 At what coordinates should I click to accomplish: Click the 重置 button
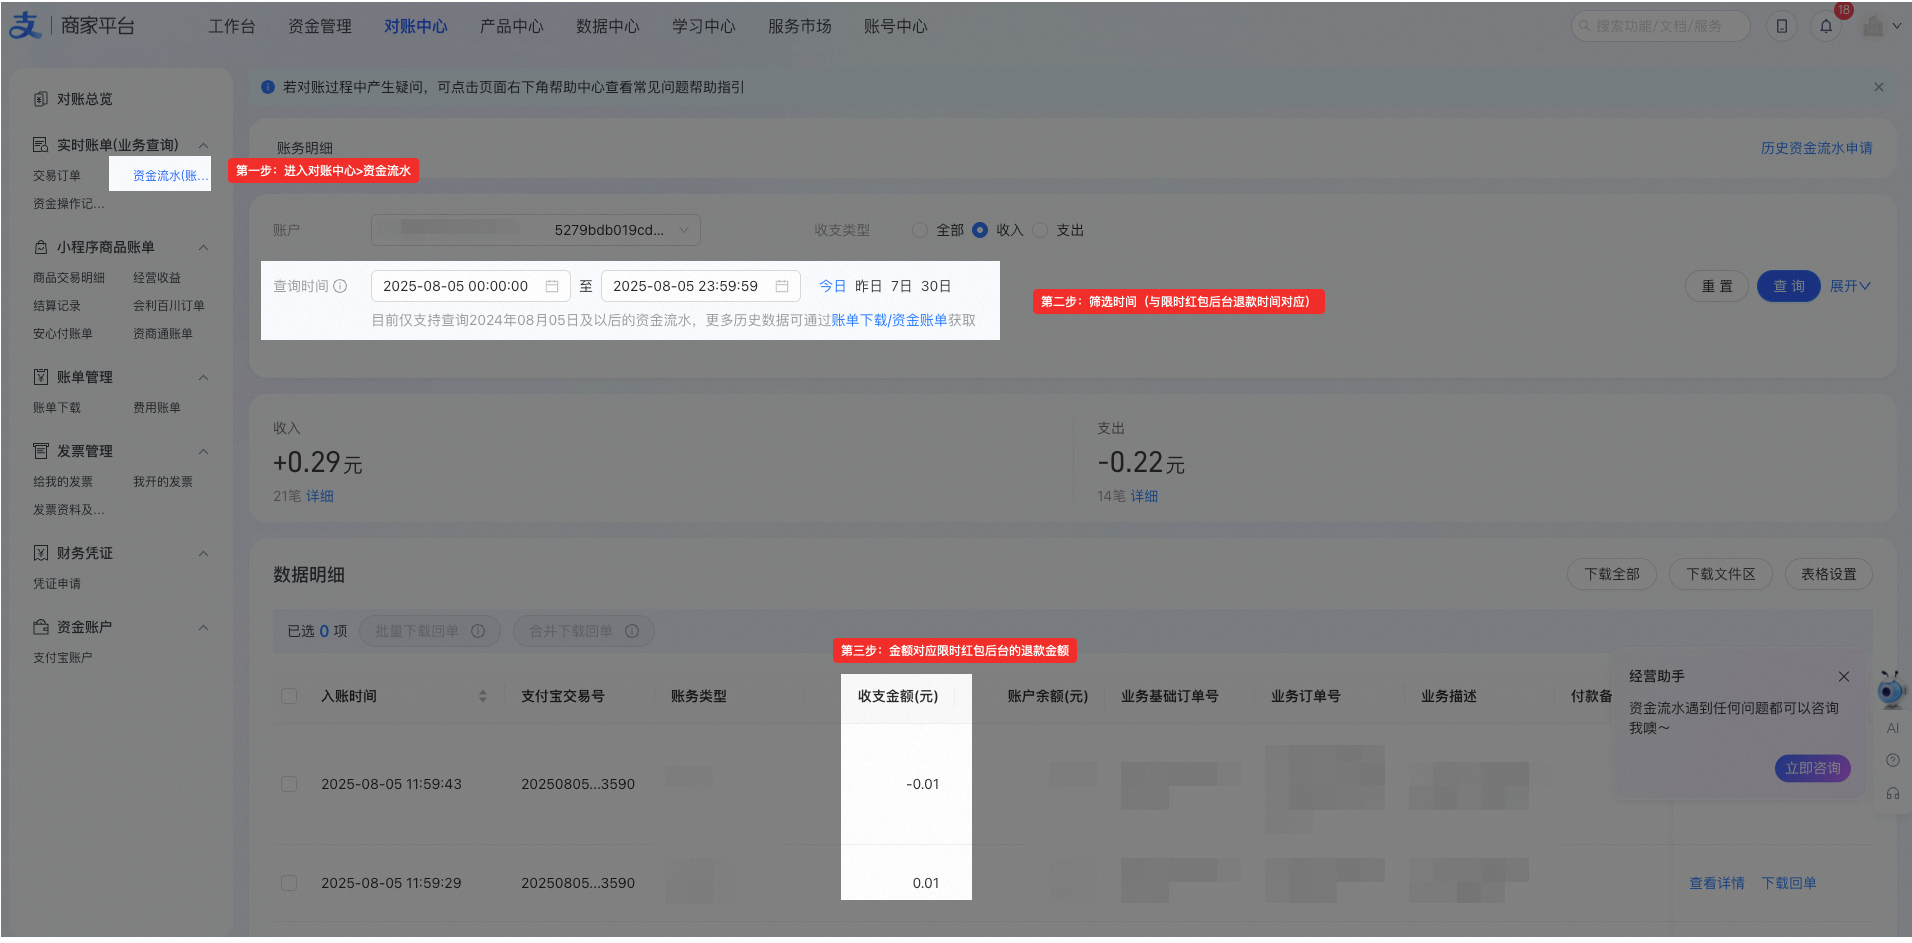[1717, 286]
